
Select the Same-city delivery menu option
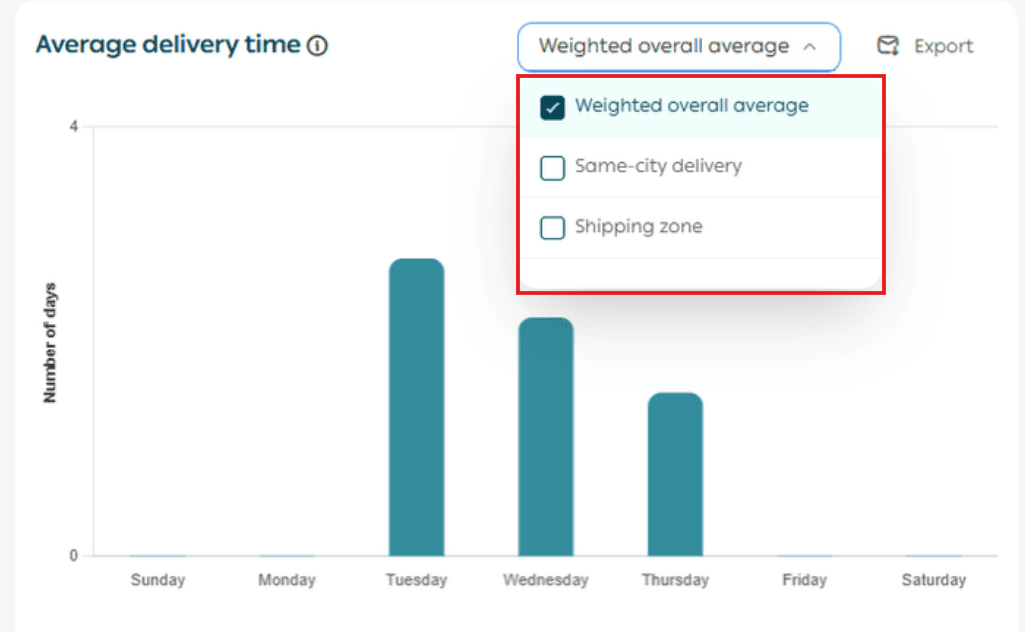[658, 167]
